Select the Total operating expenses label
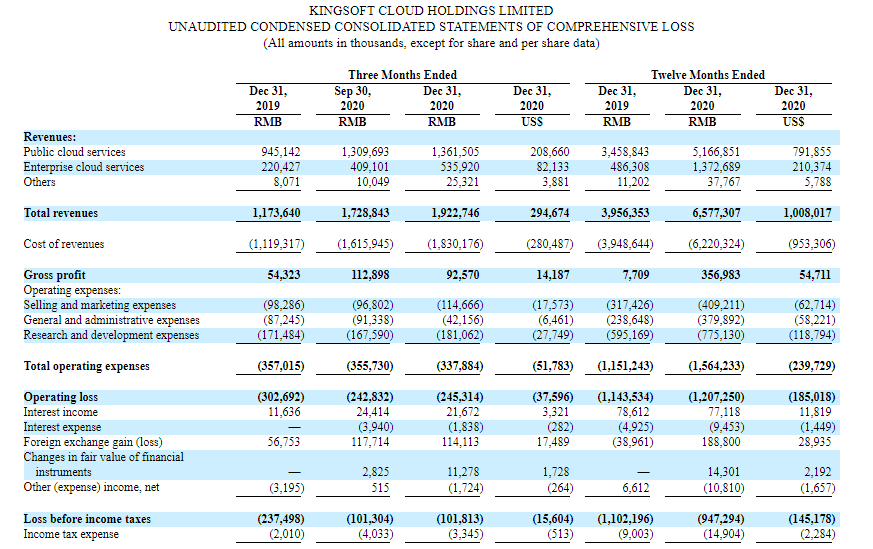The image size is (873, 549). pyautogui.click(x=86, y=366)
